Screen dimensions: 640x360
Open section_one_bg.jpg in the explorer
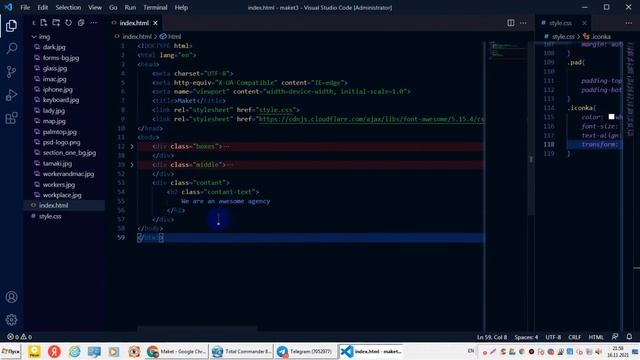(x=69, y=153)
